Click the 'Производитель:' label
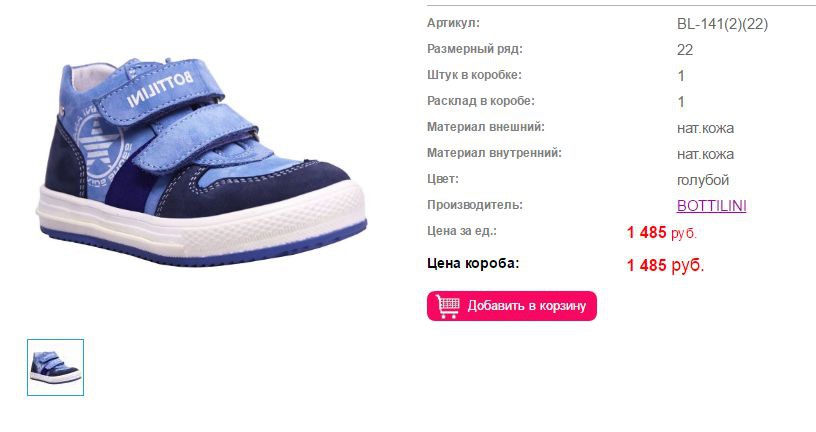The height and width of the screenshot is (432, 816). (475, 205)
